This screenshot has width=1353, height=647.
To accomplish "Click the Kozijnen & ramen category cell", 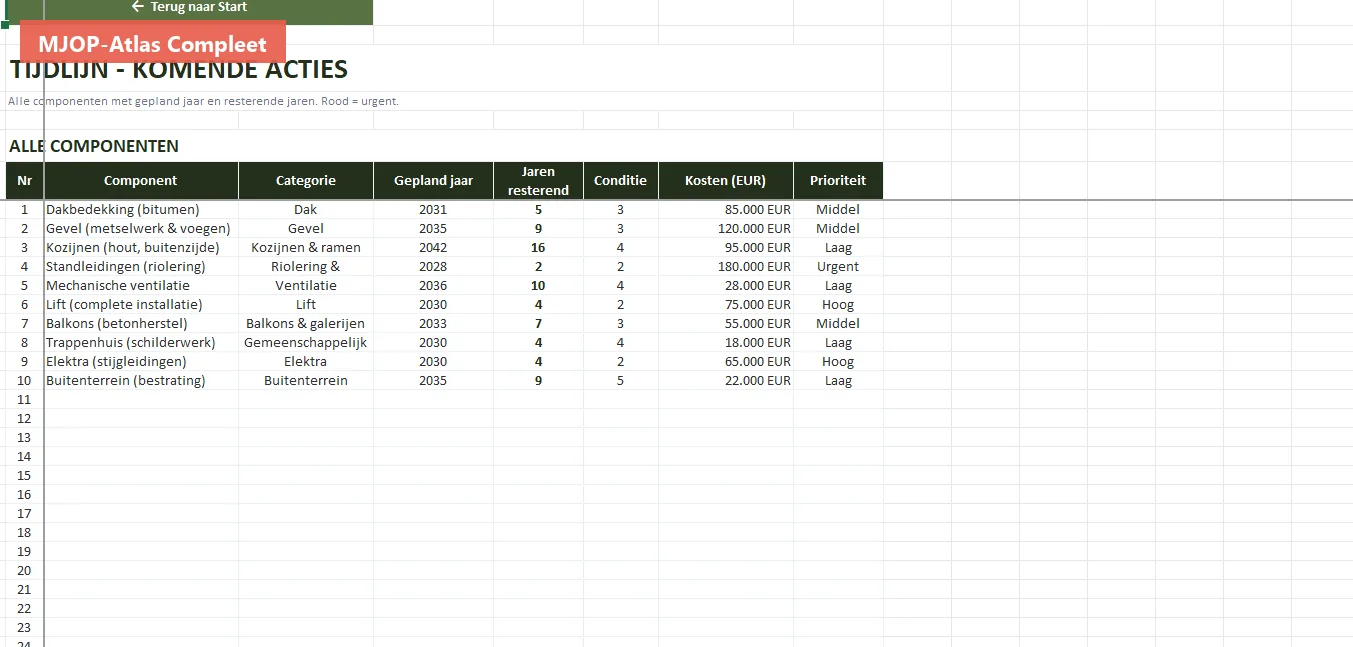I will pyautogui.click(x=306, y=248).
